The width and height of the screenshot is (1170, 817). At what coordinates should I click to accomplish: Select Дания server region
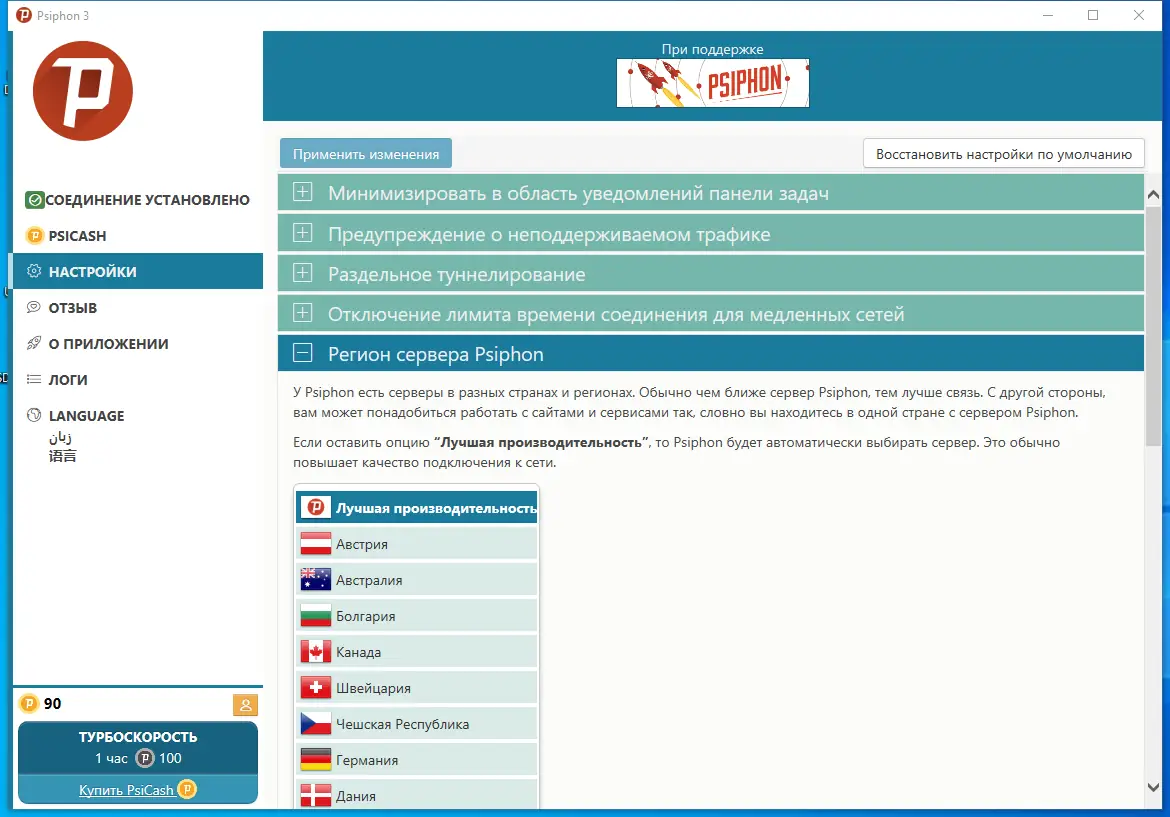point(417,795)
